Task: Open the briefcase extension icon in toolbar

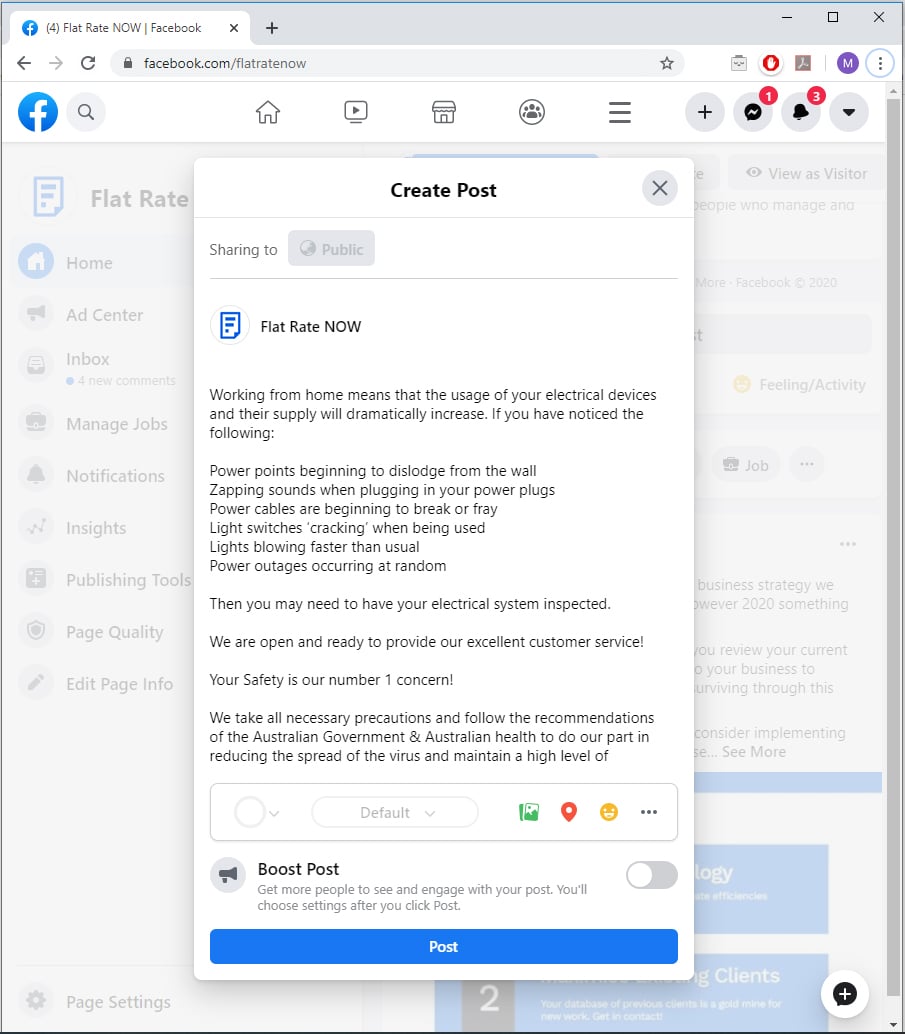Action: tap(739, 63)
